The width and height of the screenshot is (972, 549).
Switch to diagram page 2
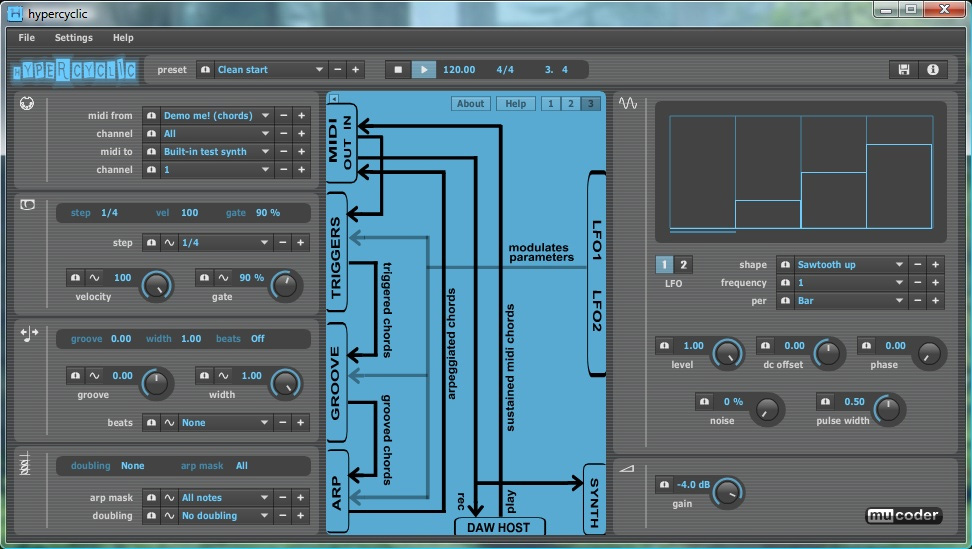coord(571,103)
